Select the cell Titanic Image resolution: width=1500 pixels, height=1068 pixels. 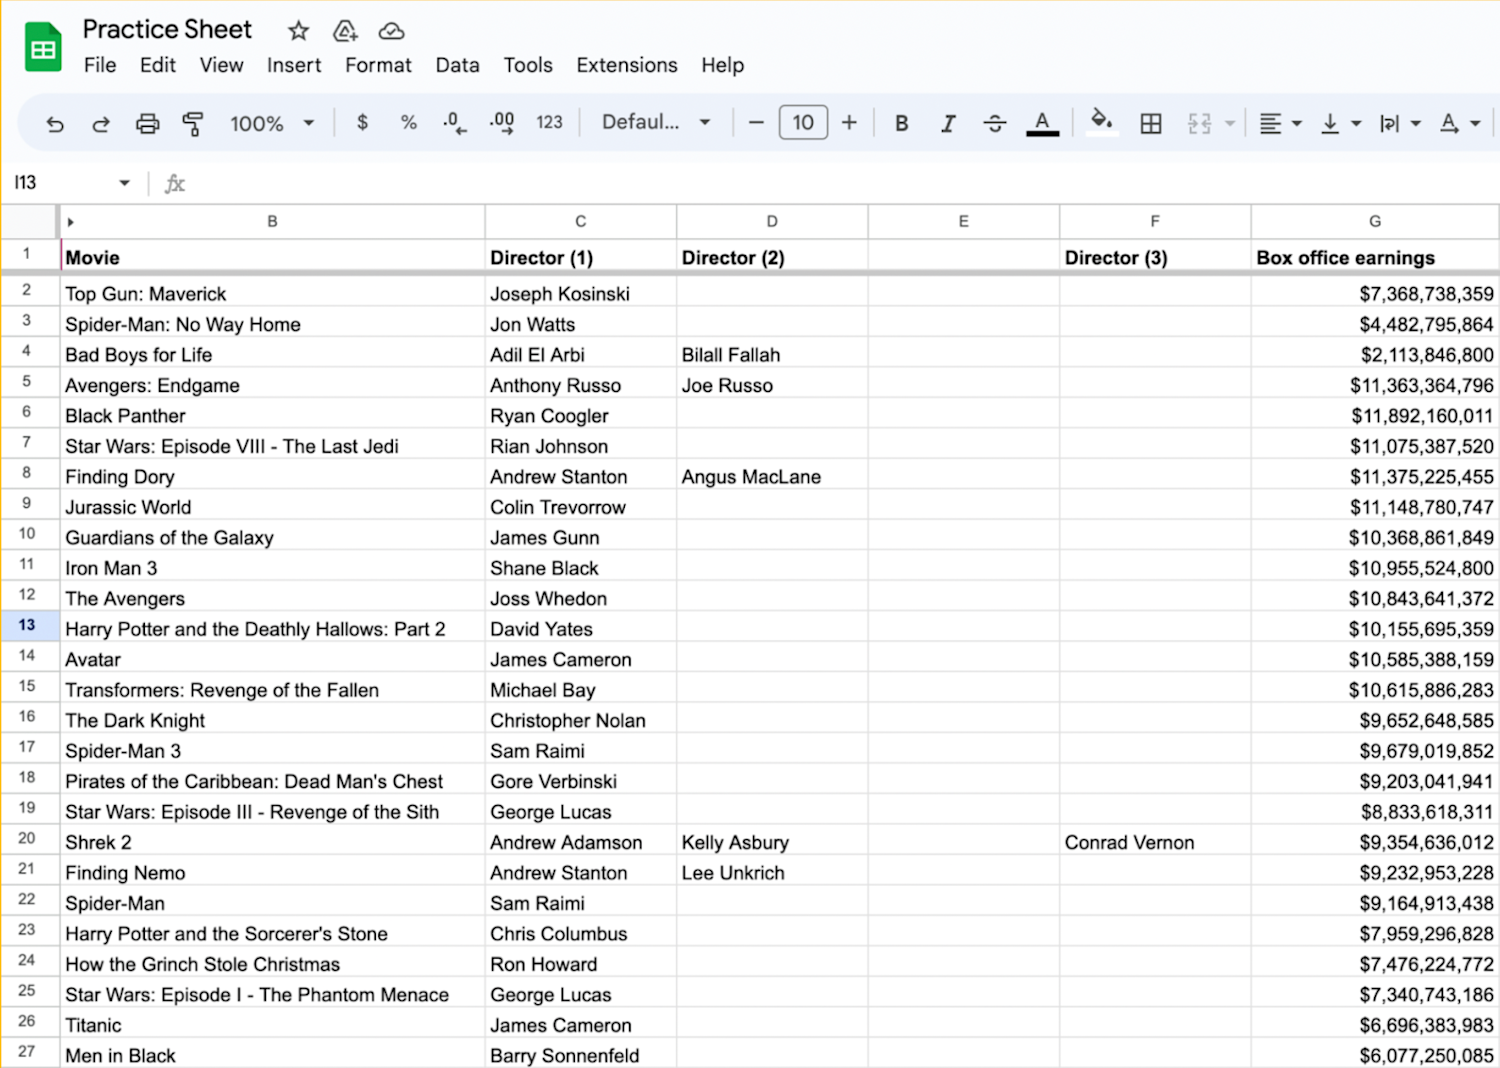click(x=272, y=1025)
